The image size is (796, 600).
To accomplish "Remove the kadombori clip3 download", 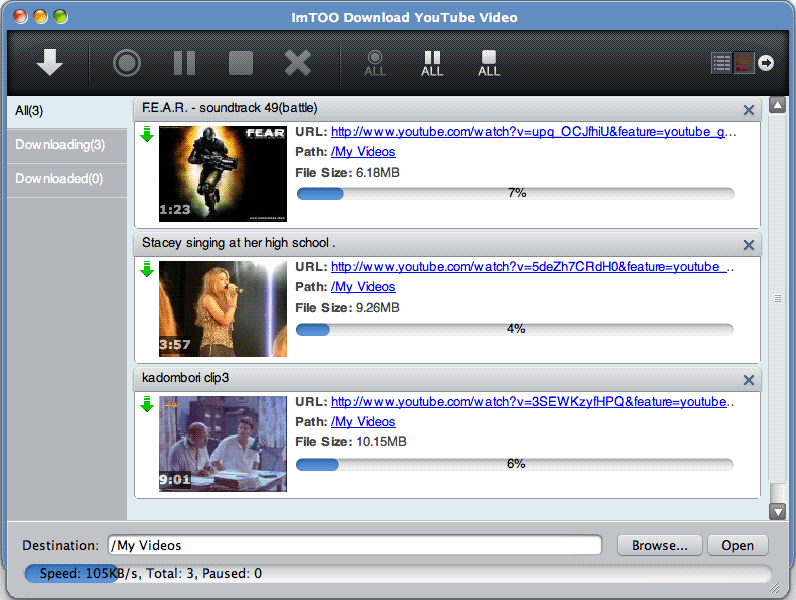I will (748, 380).
